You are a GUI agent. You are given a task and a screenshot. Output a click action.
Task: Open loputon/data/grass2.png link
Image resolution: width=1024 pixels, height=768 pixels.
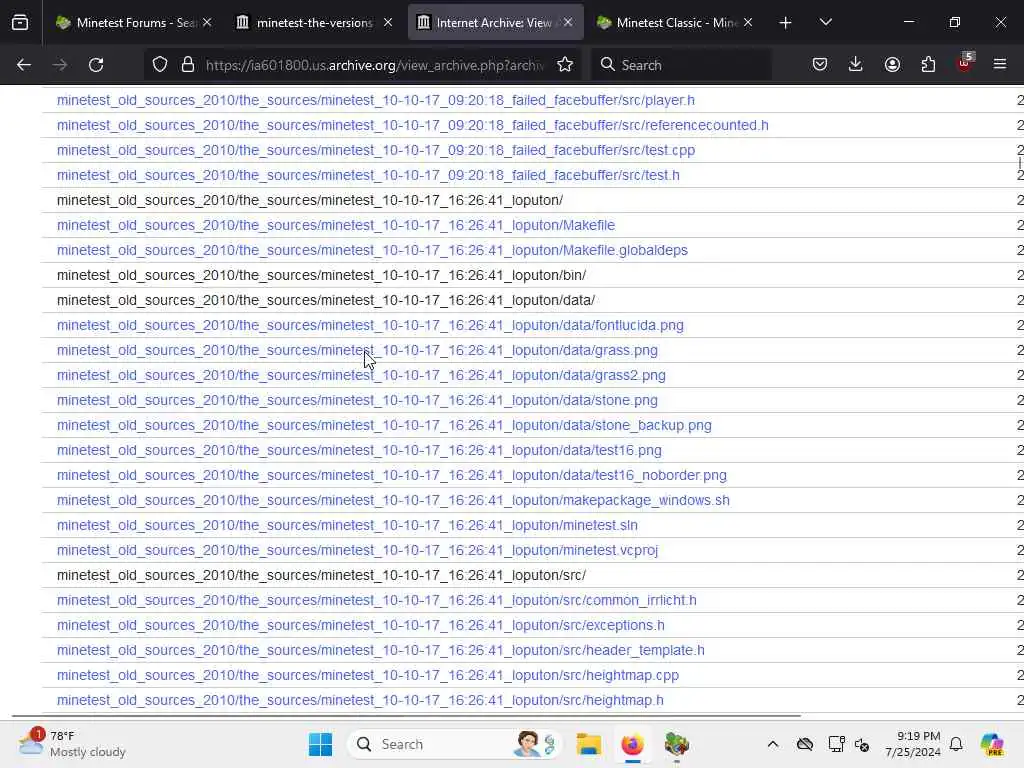(x=361, y=376)
